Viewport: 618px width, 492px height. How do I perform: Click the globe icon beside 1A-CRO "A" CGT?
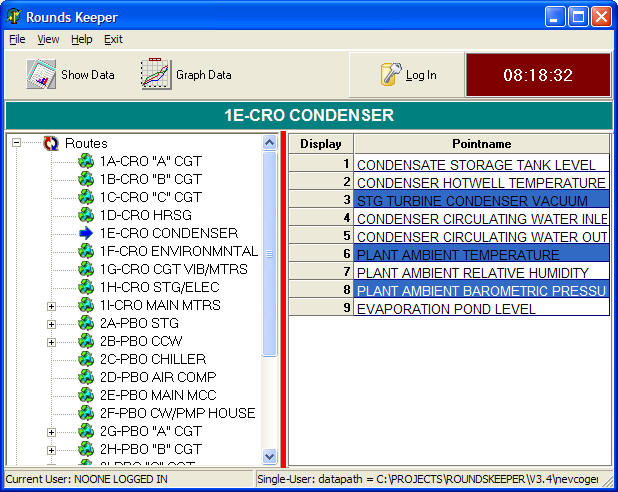tap(86, 161)
